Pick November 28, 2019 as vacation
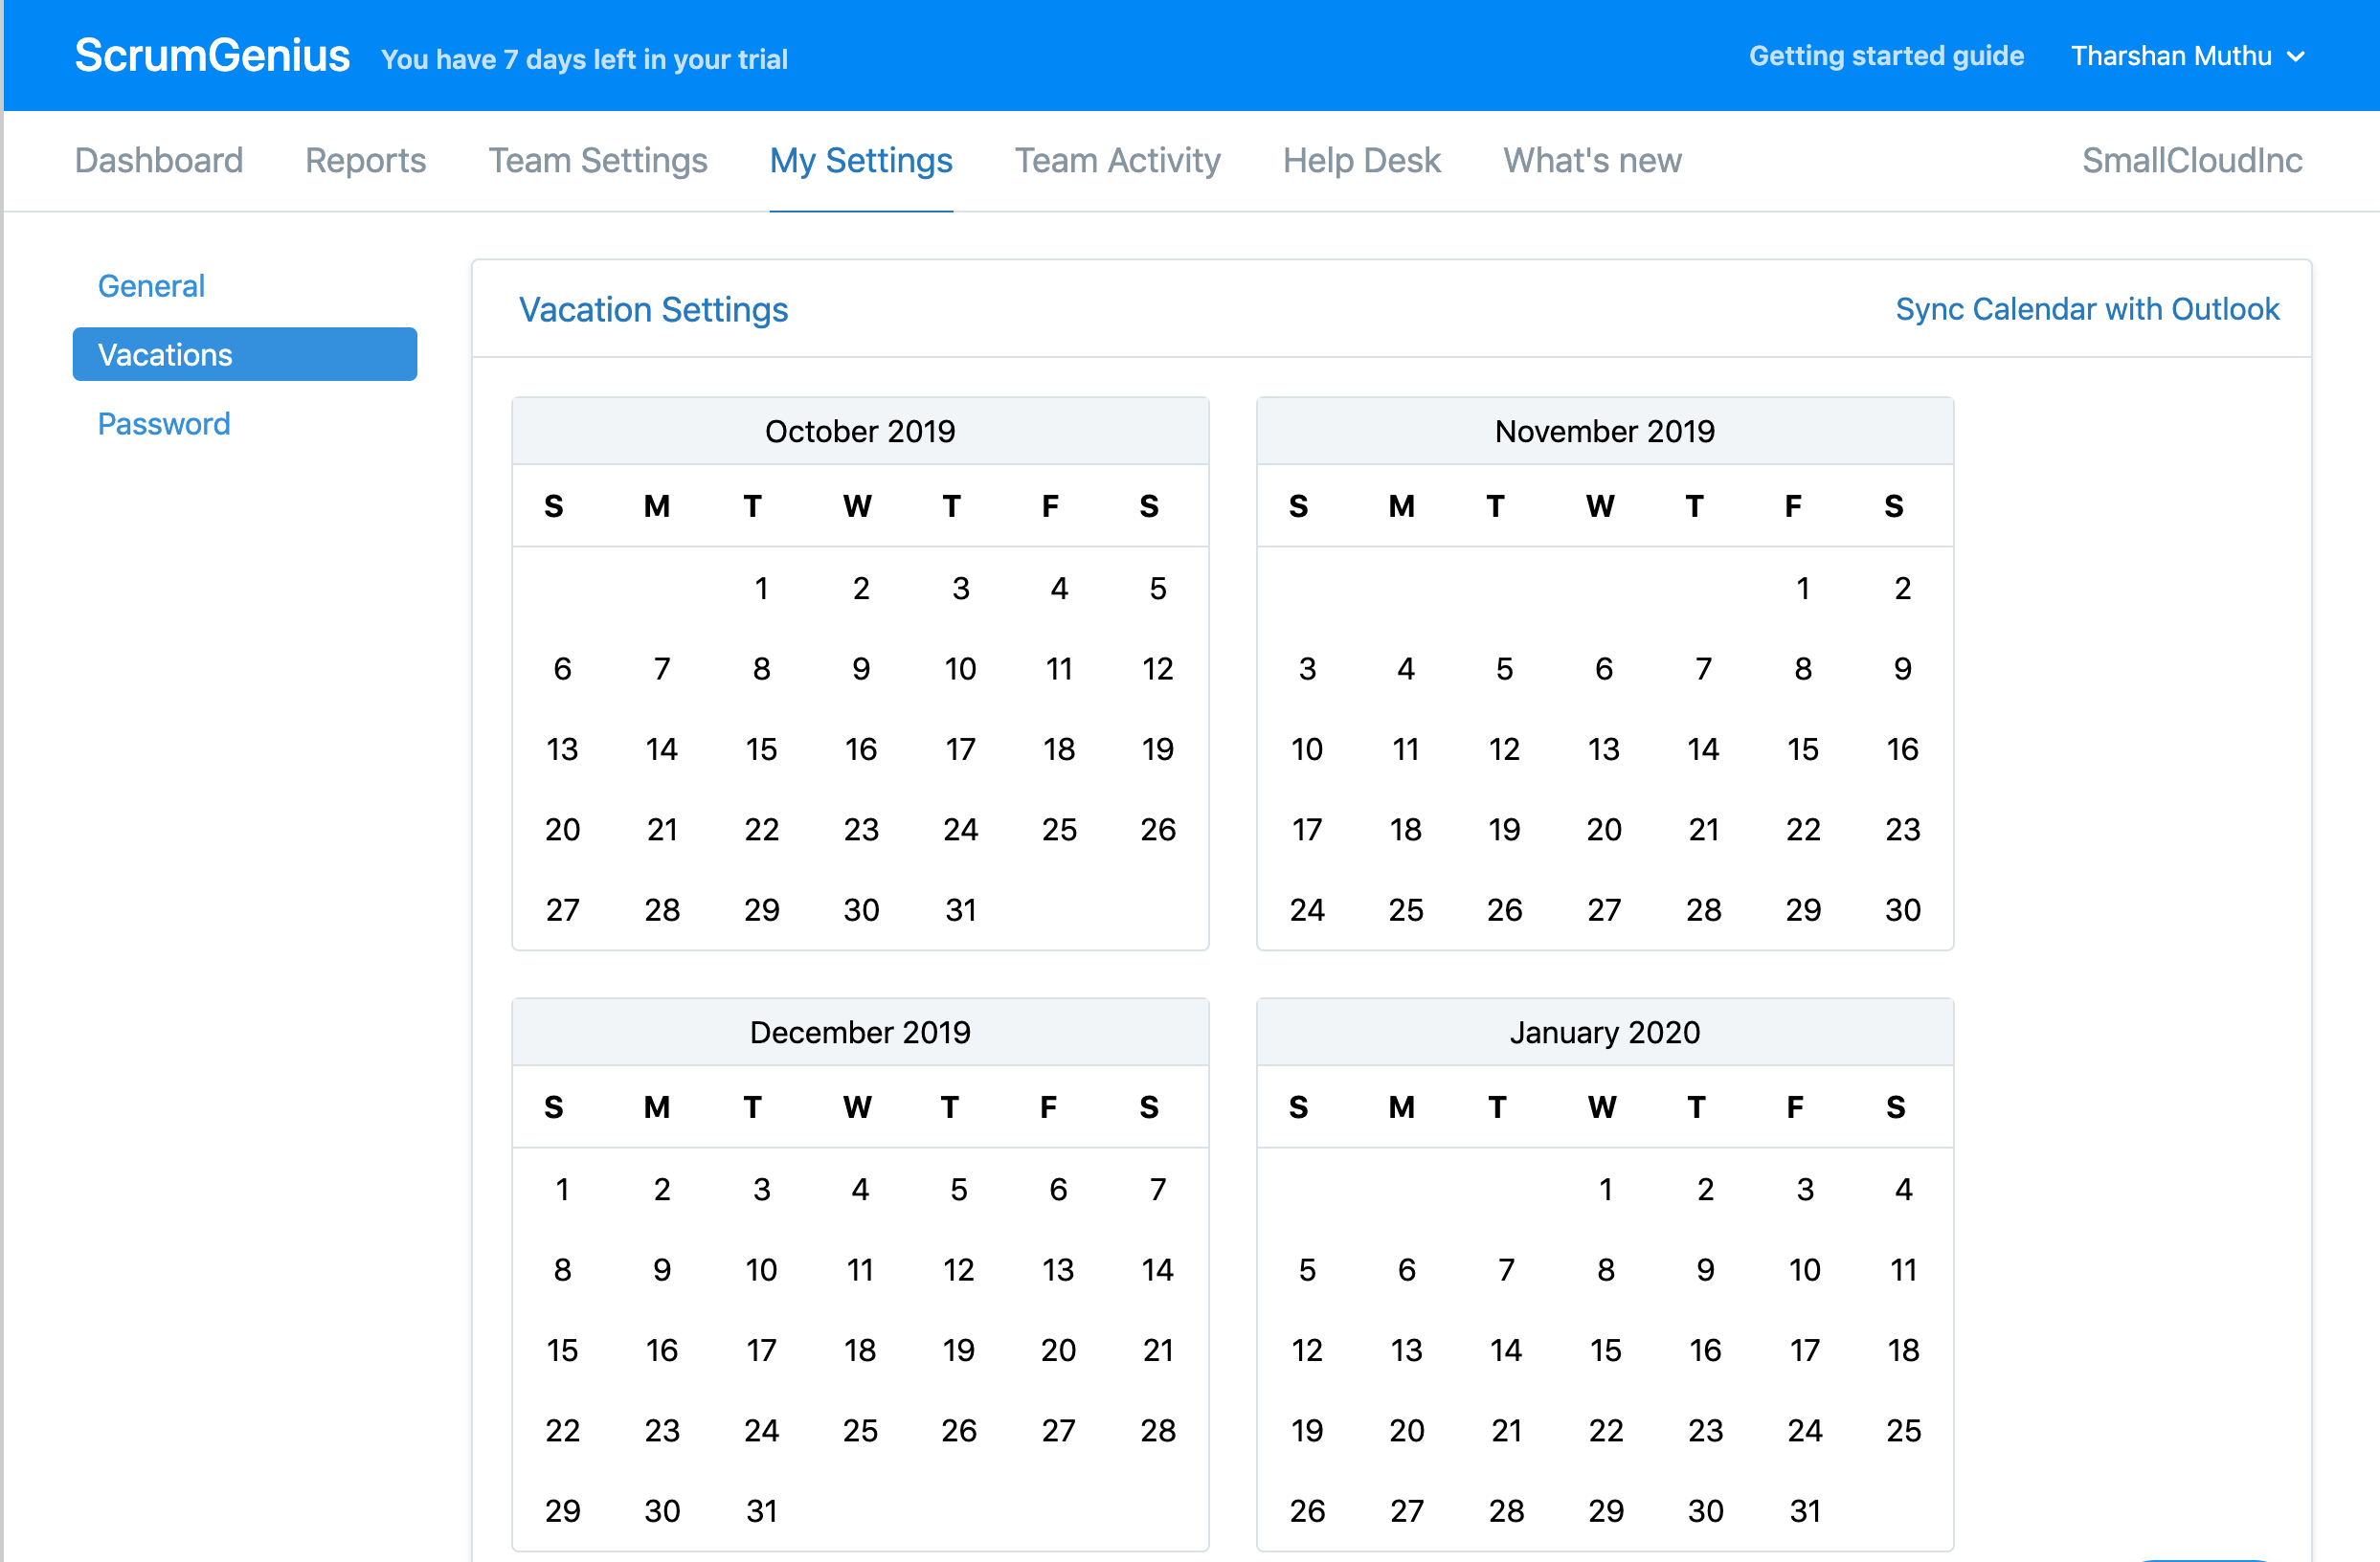The image size is (2380, 1562). [x=1703, y=910]
